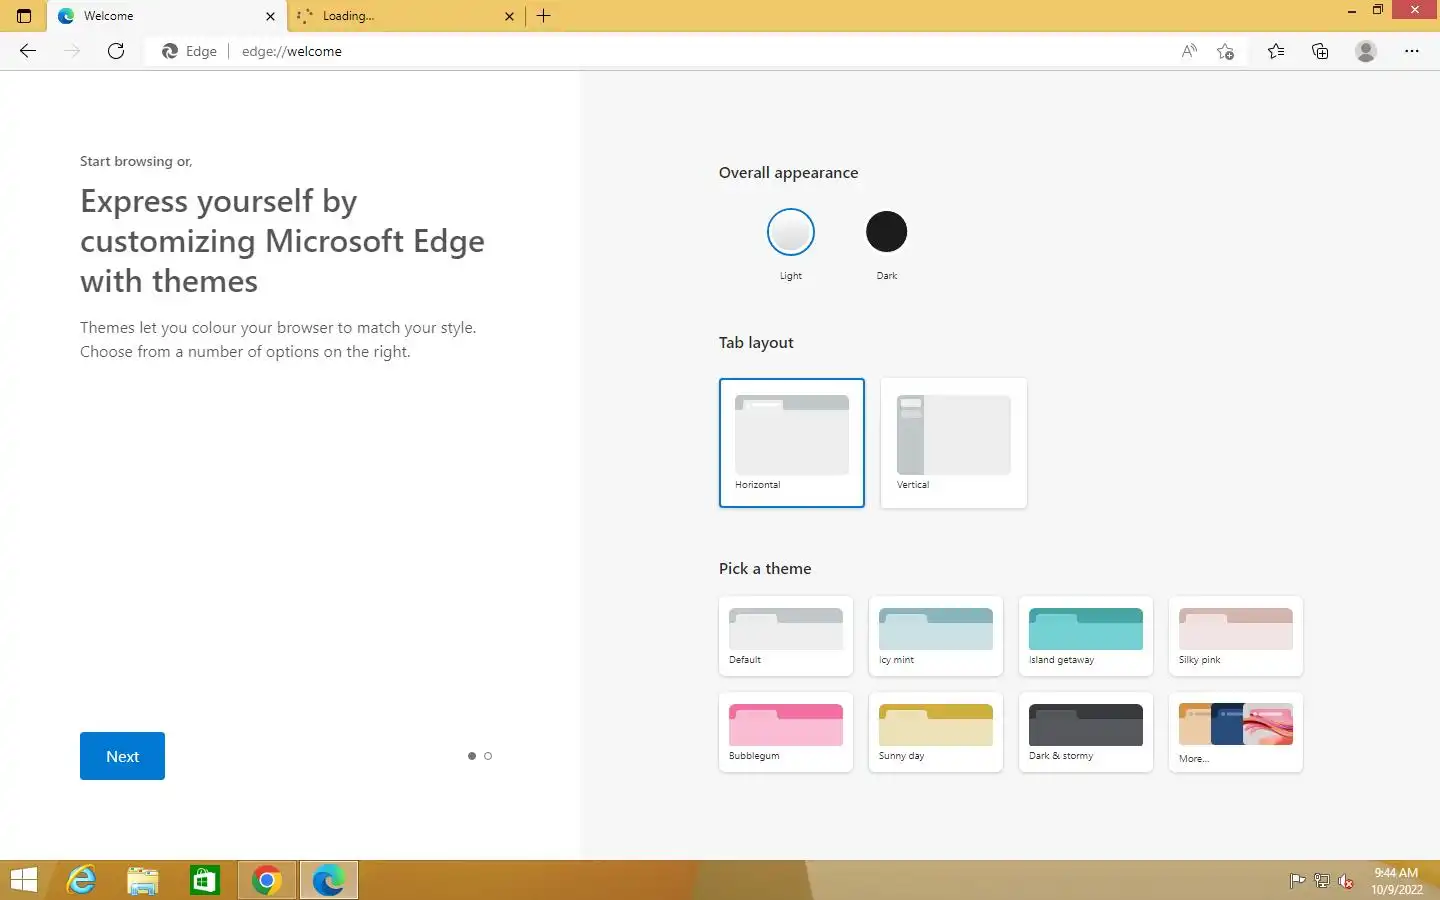Pick the Icy mint theme
1440x900 pixels.
936,636
